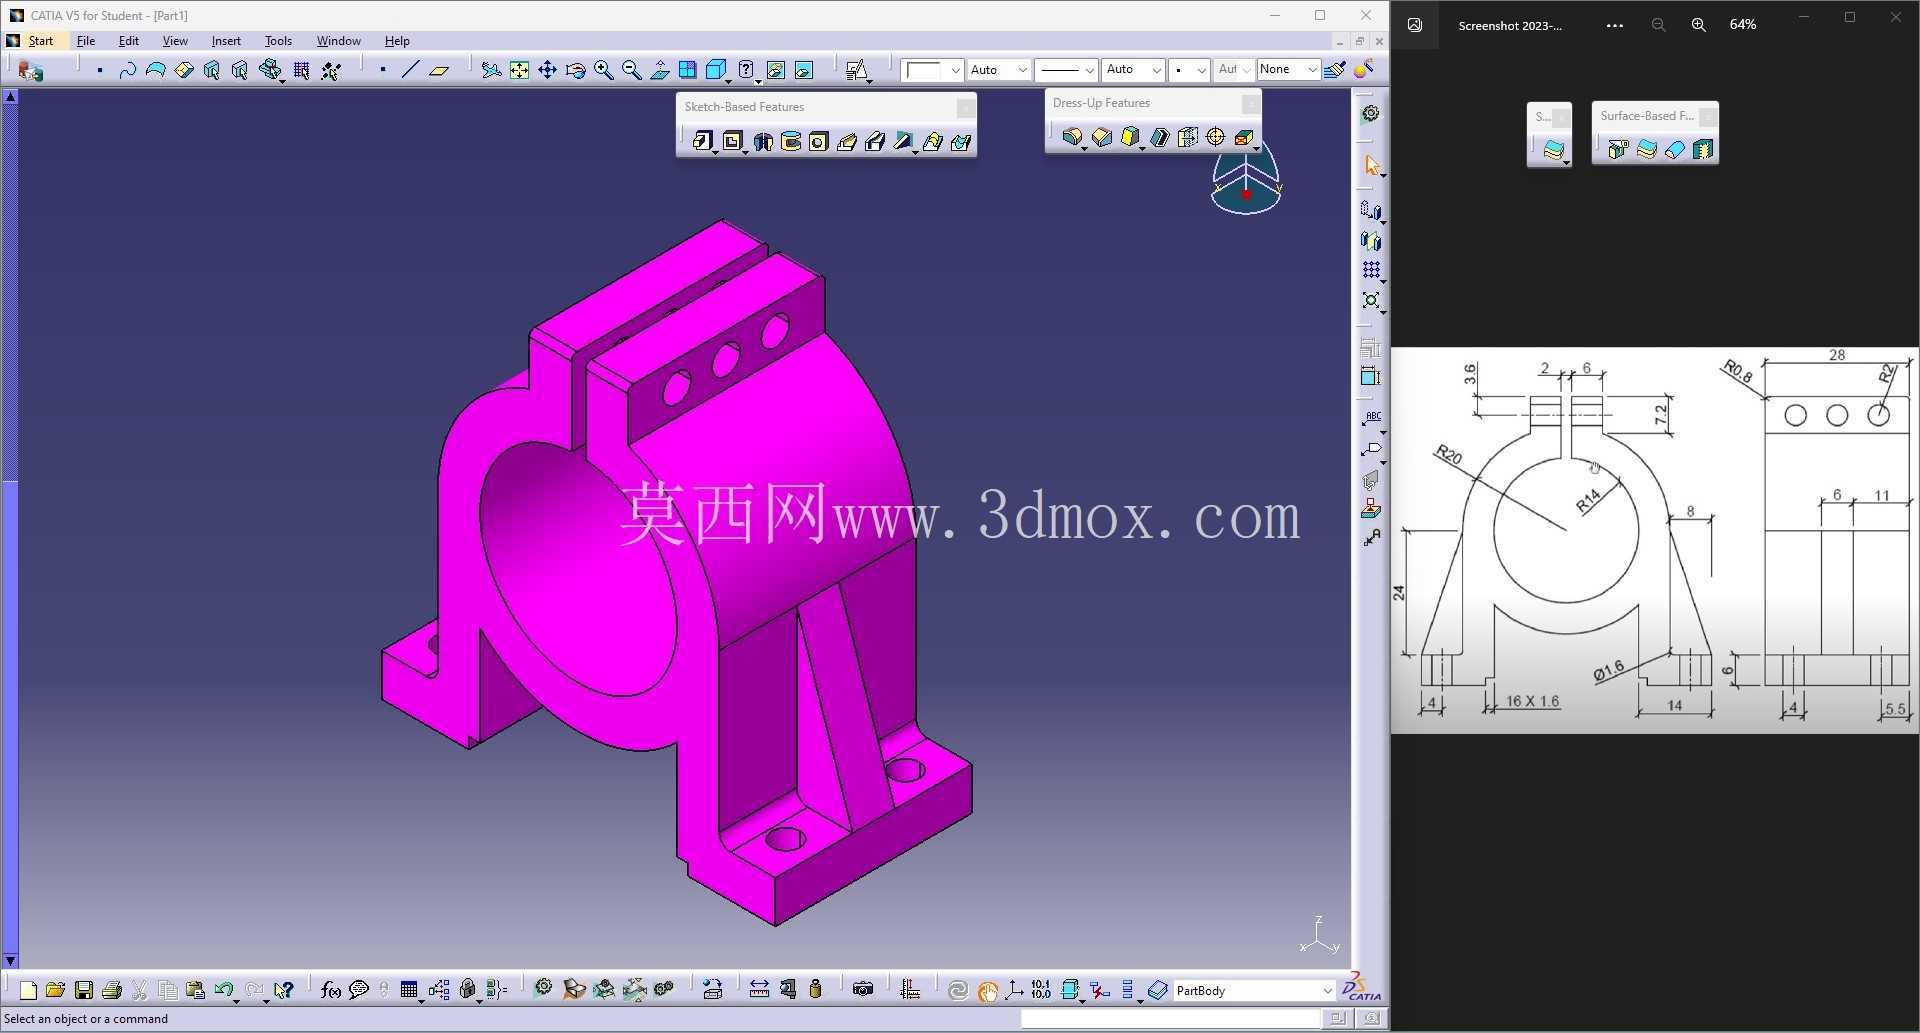Toggle Hide/Show icon in view toolbar
This screenshot has height=1033, width=1920.
[775, 69]
